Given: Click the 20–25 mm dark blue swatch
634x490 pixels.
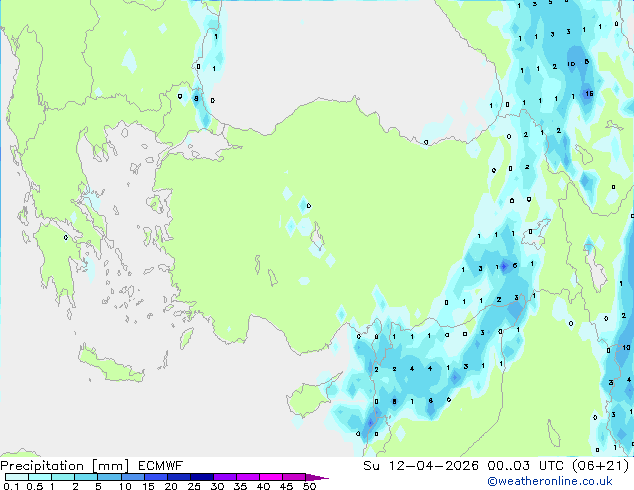Looking at the screenshot, I should coord(178,477).
